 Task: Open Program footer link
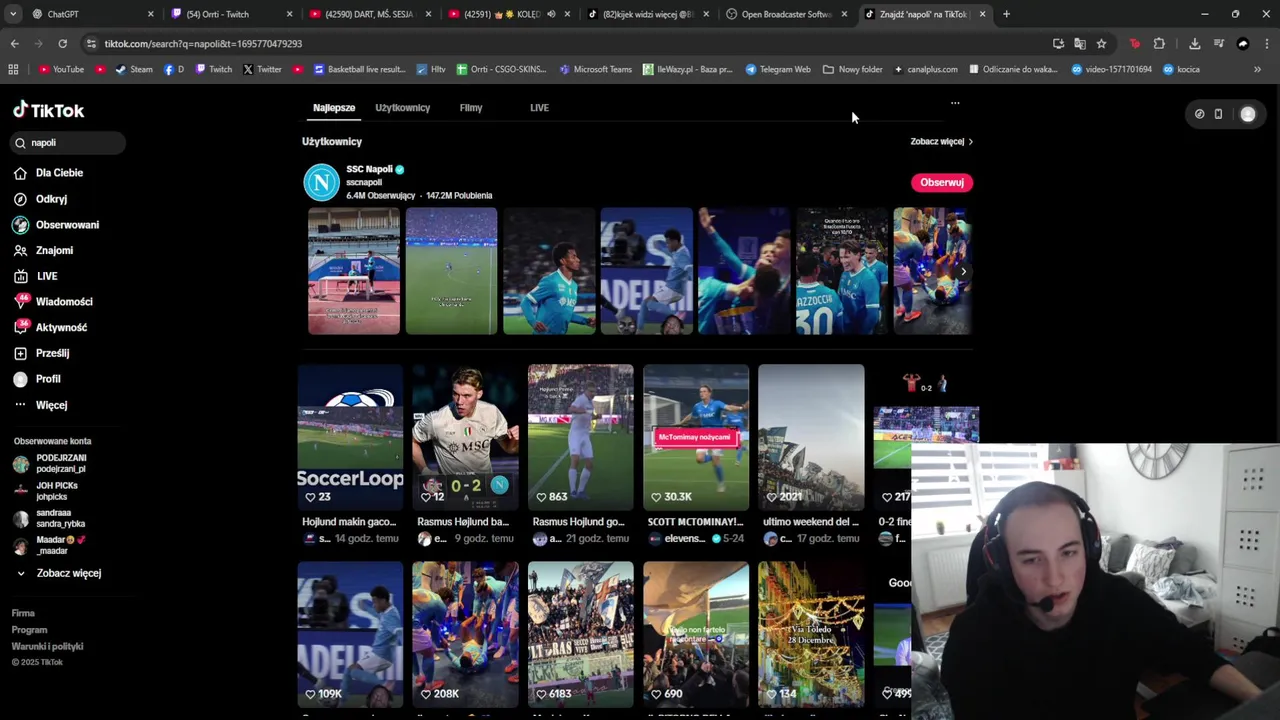coord(29,630)
